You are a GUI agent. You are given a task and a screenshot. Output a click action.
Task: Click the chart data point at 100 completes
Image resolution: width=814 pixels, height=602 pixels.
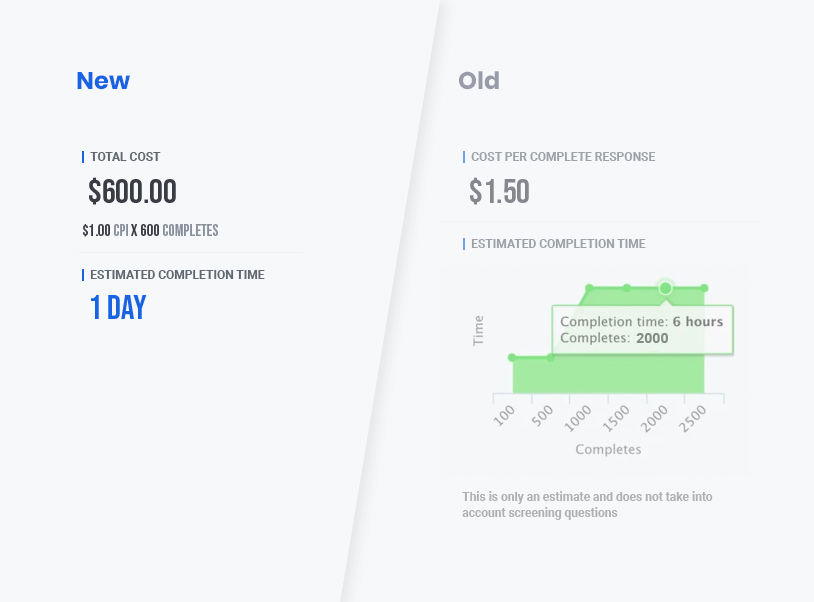[x=512, y=358]
